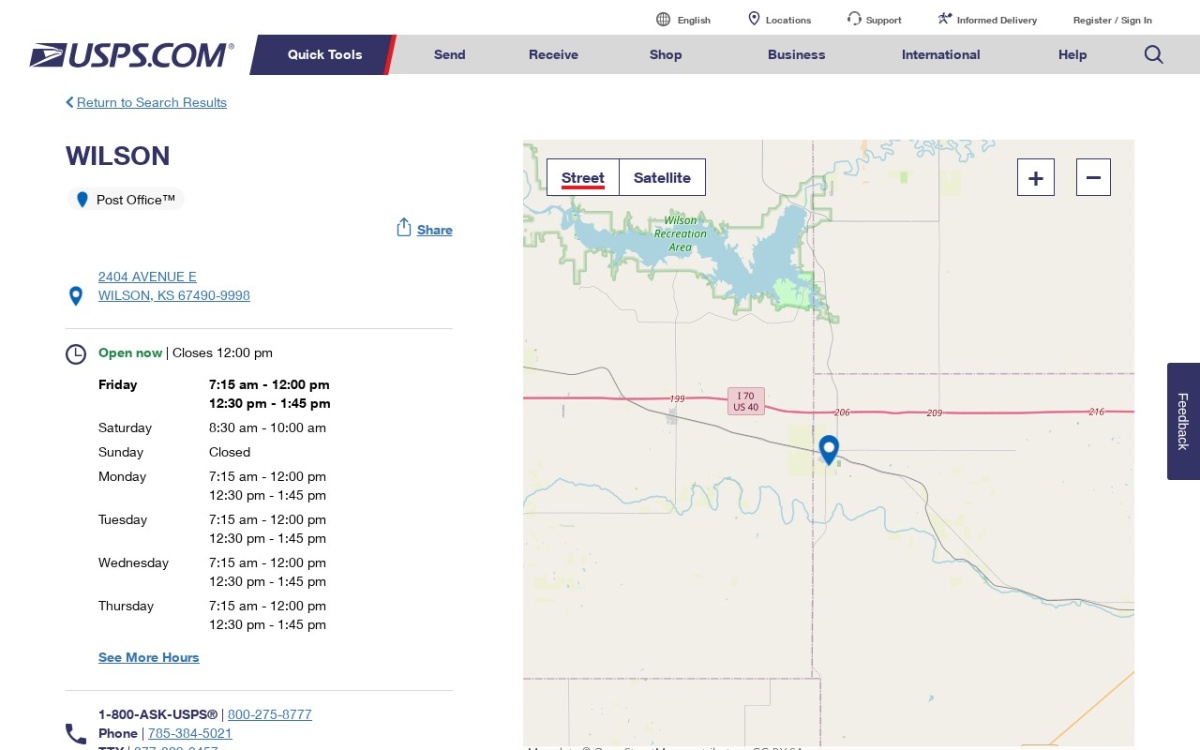Viewport: 1200px width, 750px height.
Task: Click the I 70 US 40 highway shield
Action: tap(746, 401)
